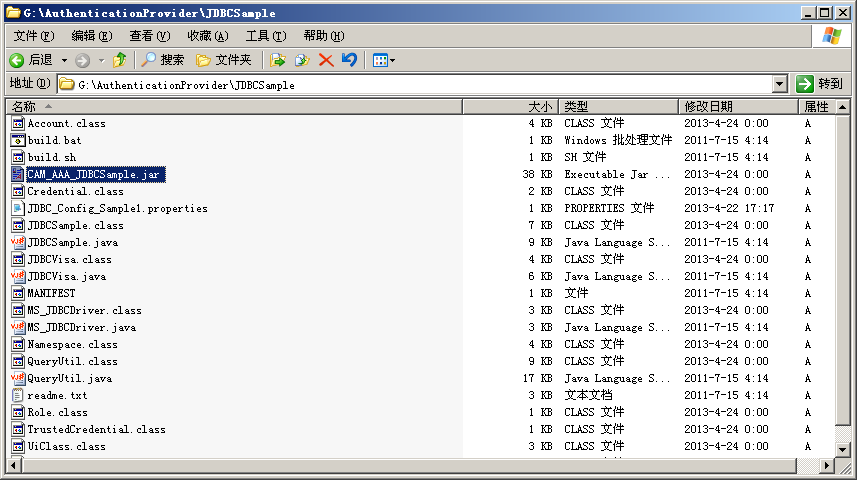
Task: Open the Search (搜索) pane
Action: click(x=162, y=60)
